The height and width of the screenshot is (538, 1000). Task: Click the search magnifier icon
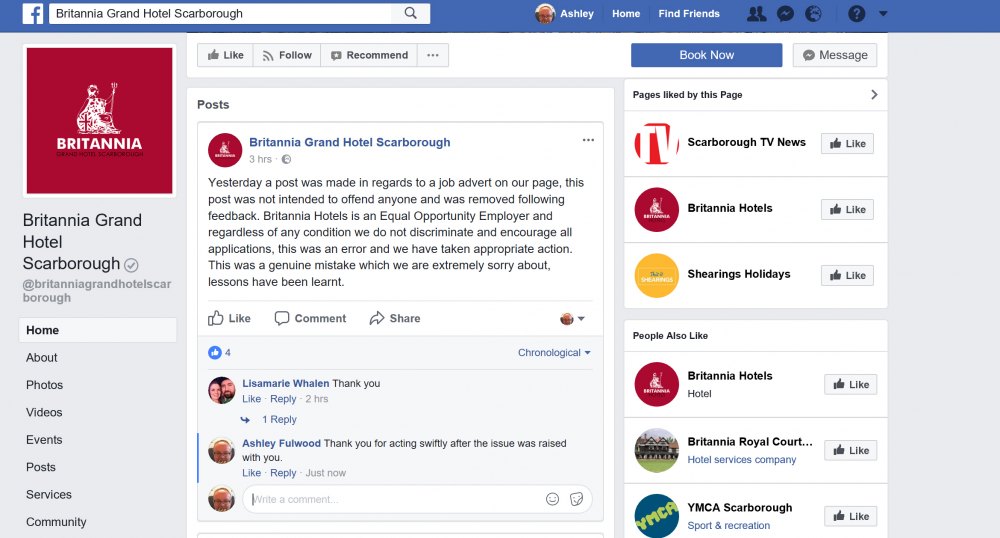click(411, 13)
